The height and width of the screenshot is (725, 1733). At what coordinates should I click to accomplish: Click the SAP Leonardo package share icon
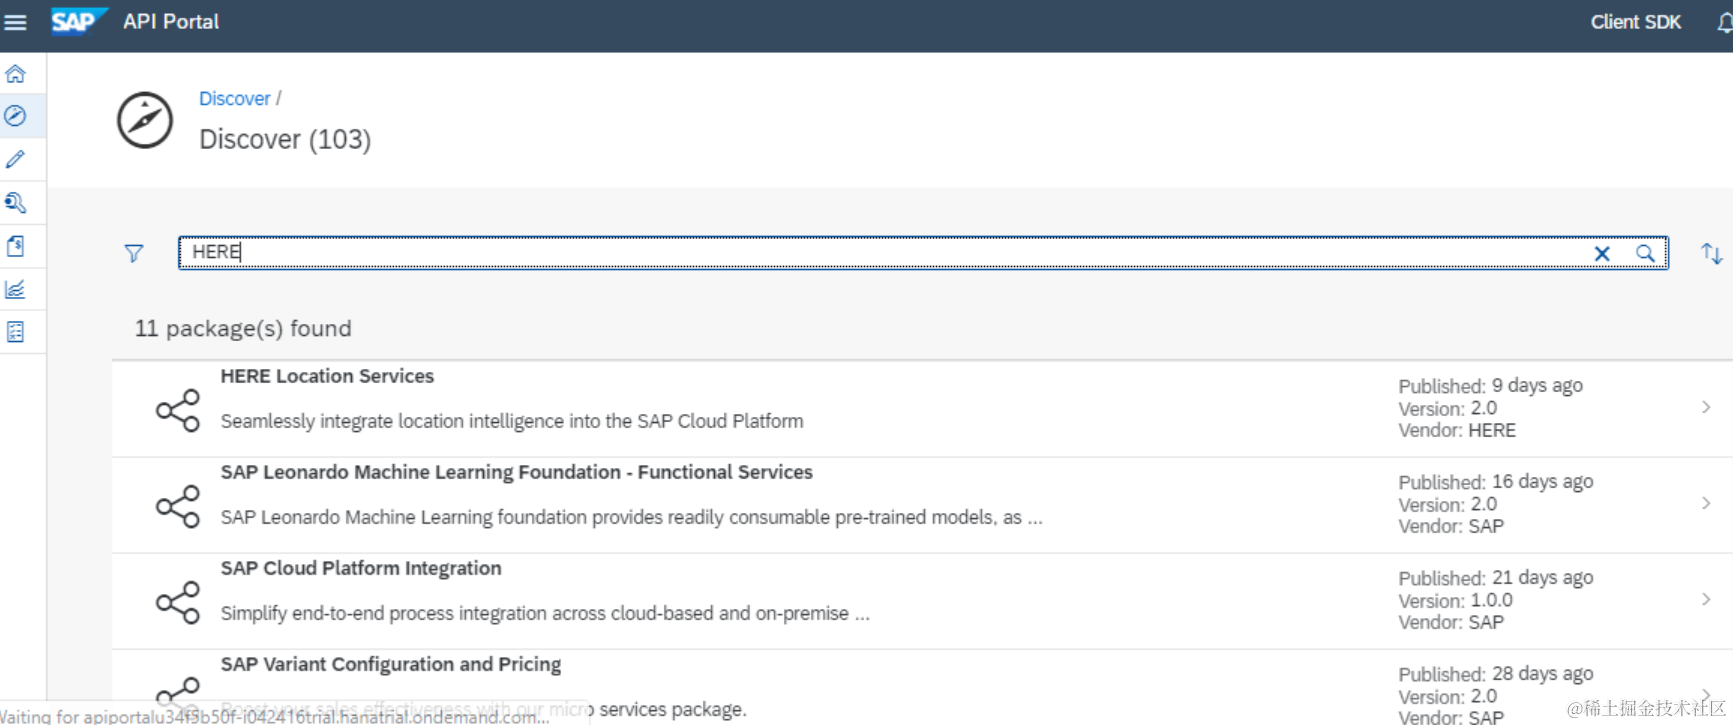coord(178,506)
